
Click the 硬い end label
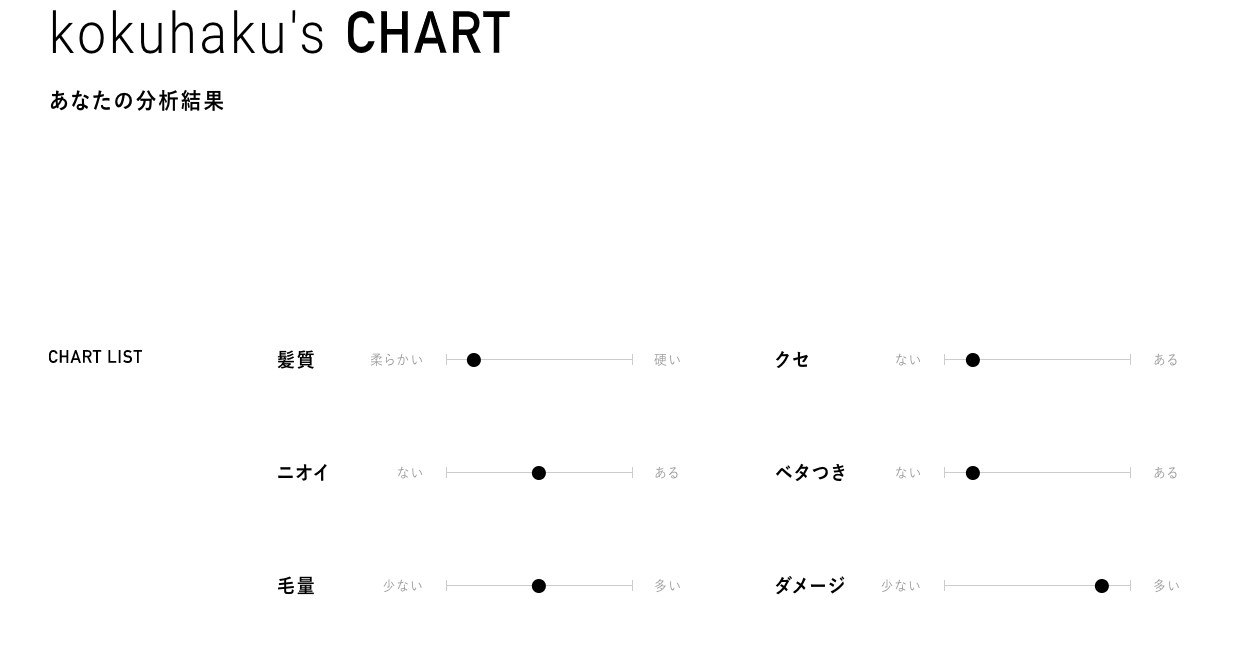667,360
